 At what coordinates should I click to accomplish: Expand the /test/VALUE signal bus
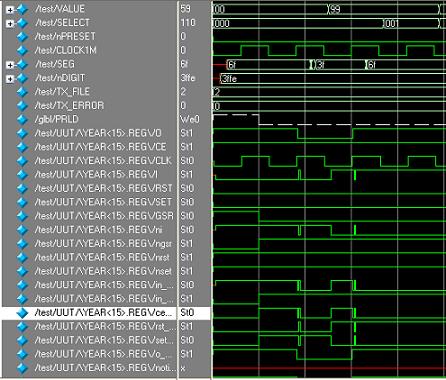pos(10,10)
